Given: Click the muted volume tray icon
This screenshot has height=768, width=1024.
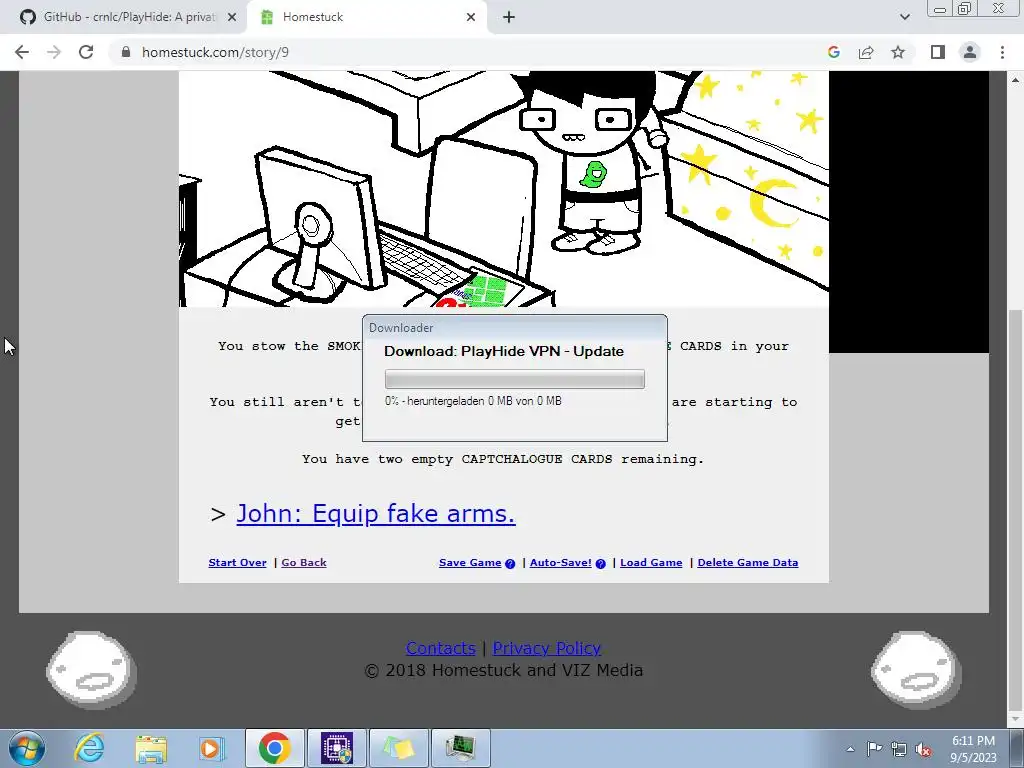Looking at the screenshot, I should click(x=923, y=749).
